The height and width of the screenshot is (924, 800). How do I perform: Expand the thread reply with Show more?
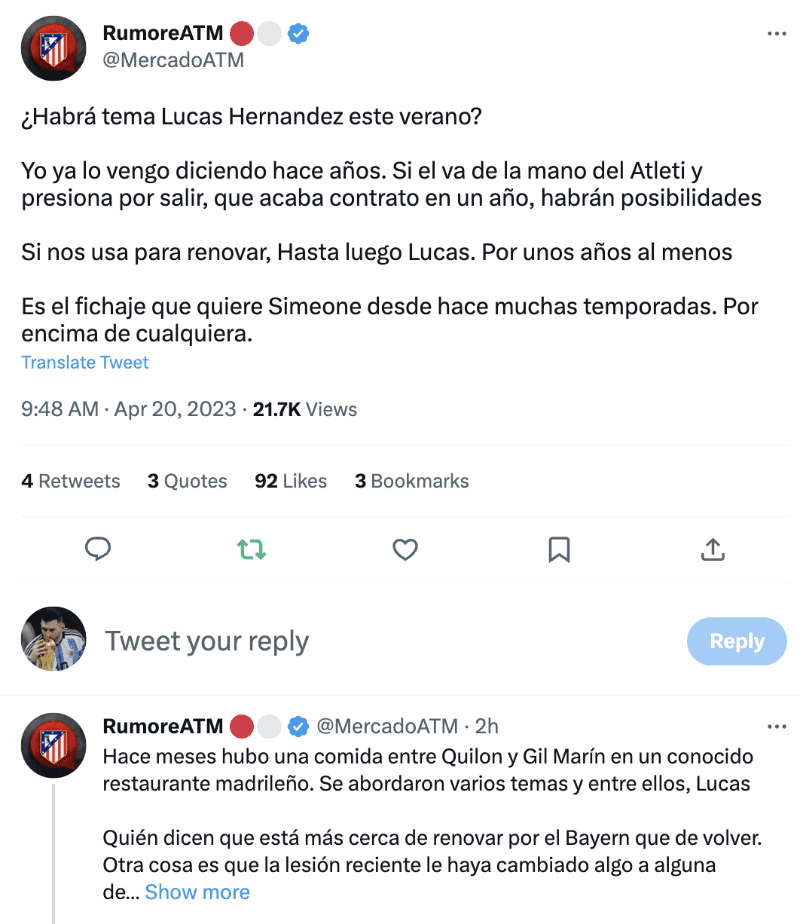click(x=197, y=891)
